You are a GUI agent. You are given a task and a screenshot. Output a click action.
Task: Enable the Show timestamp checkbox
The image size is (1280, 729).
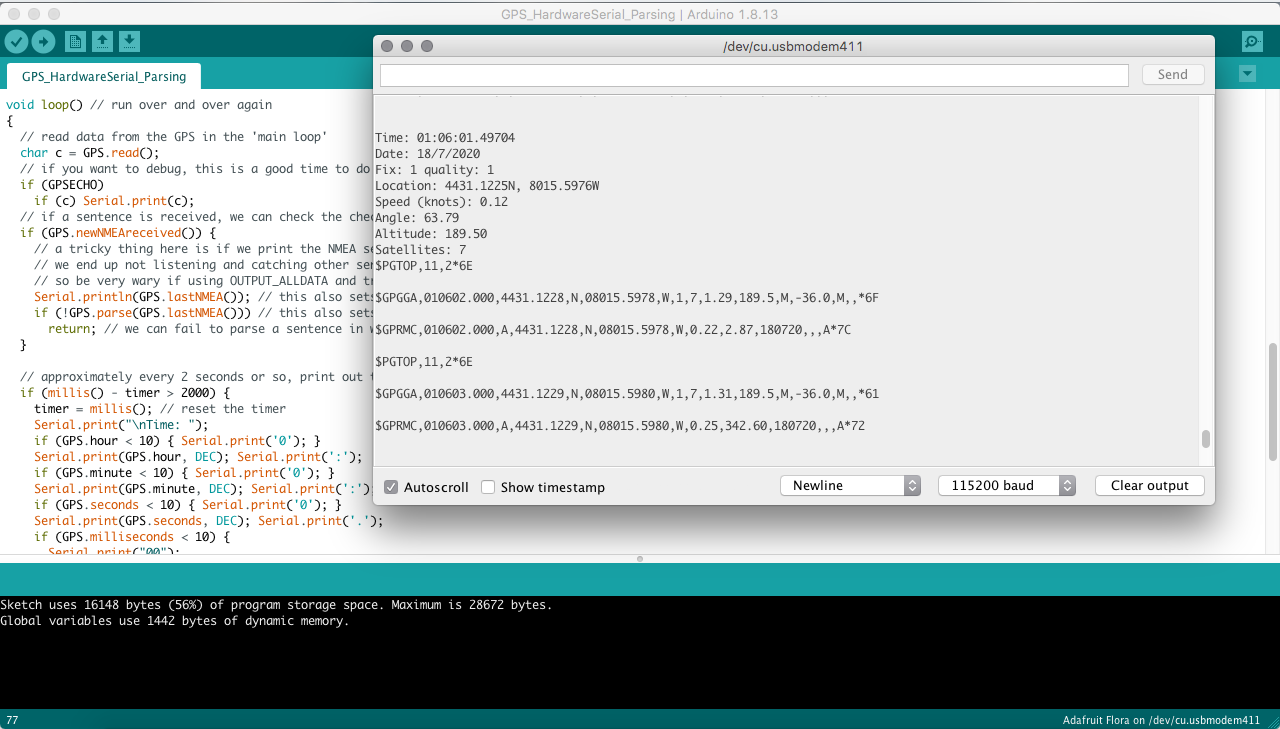tap(488, 486)
